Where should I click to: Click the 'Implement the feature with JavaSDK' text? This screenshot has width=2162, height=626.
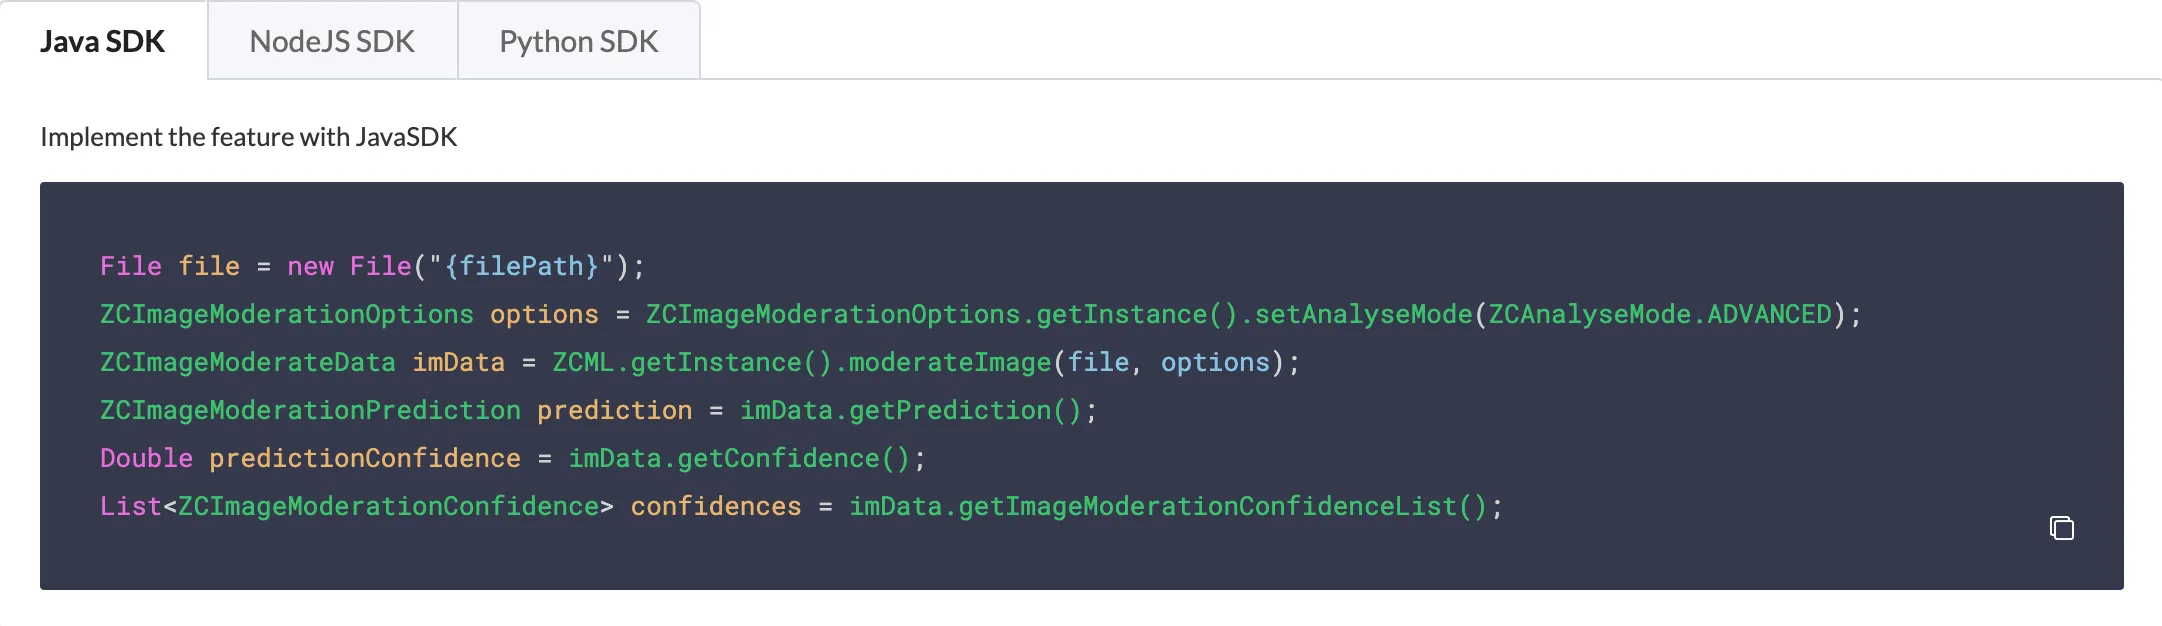pyautogui.click(x=248, y=137)
